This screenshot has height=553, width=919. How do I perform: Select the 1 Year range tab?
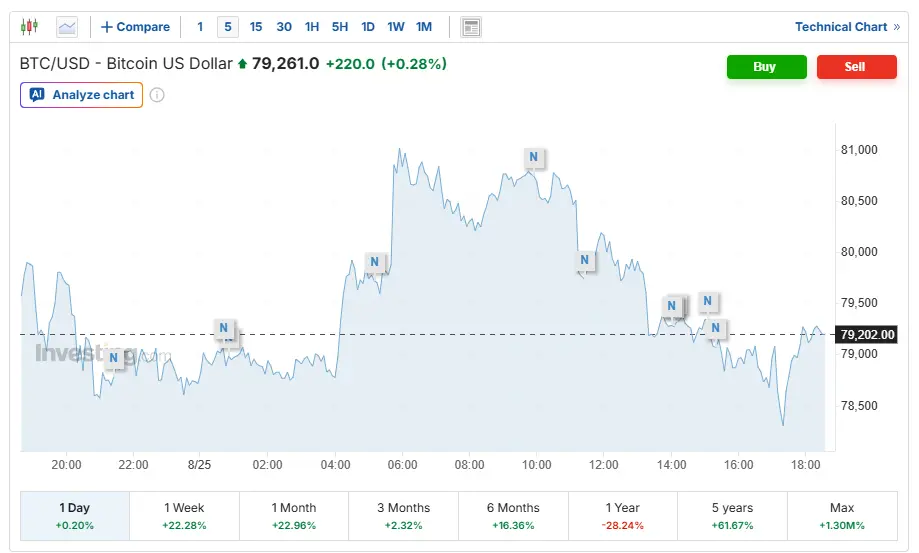pyautogui.click(x=622, y=516)
